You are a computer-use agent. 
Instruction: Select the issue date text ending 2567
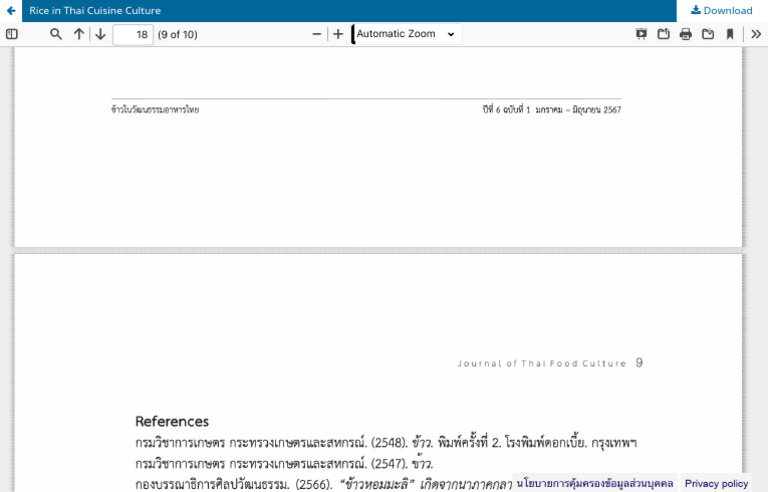coord(552,110)
